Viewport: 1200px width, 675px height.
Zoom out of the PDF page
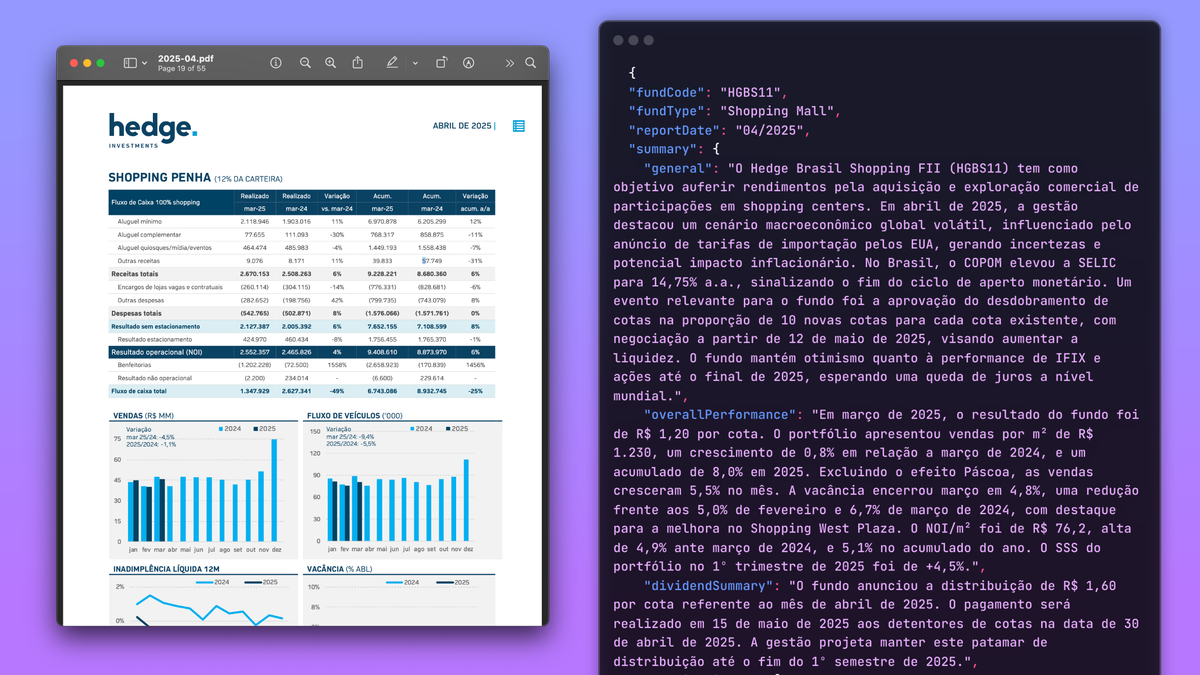(x=305, y=63)
